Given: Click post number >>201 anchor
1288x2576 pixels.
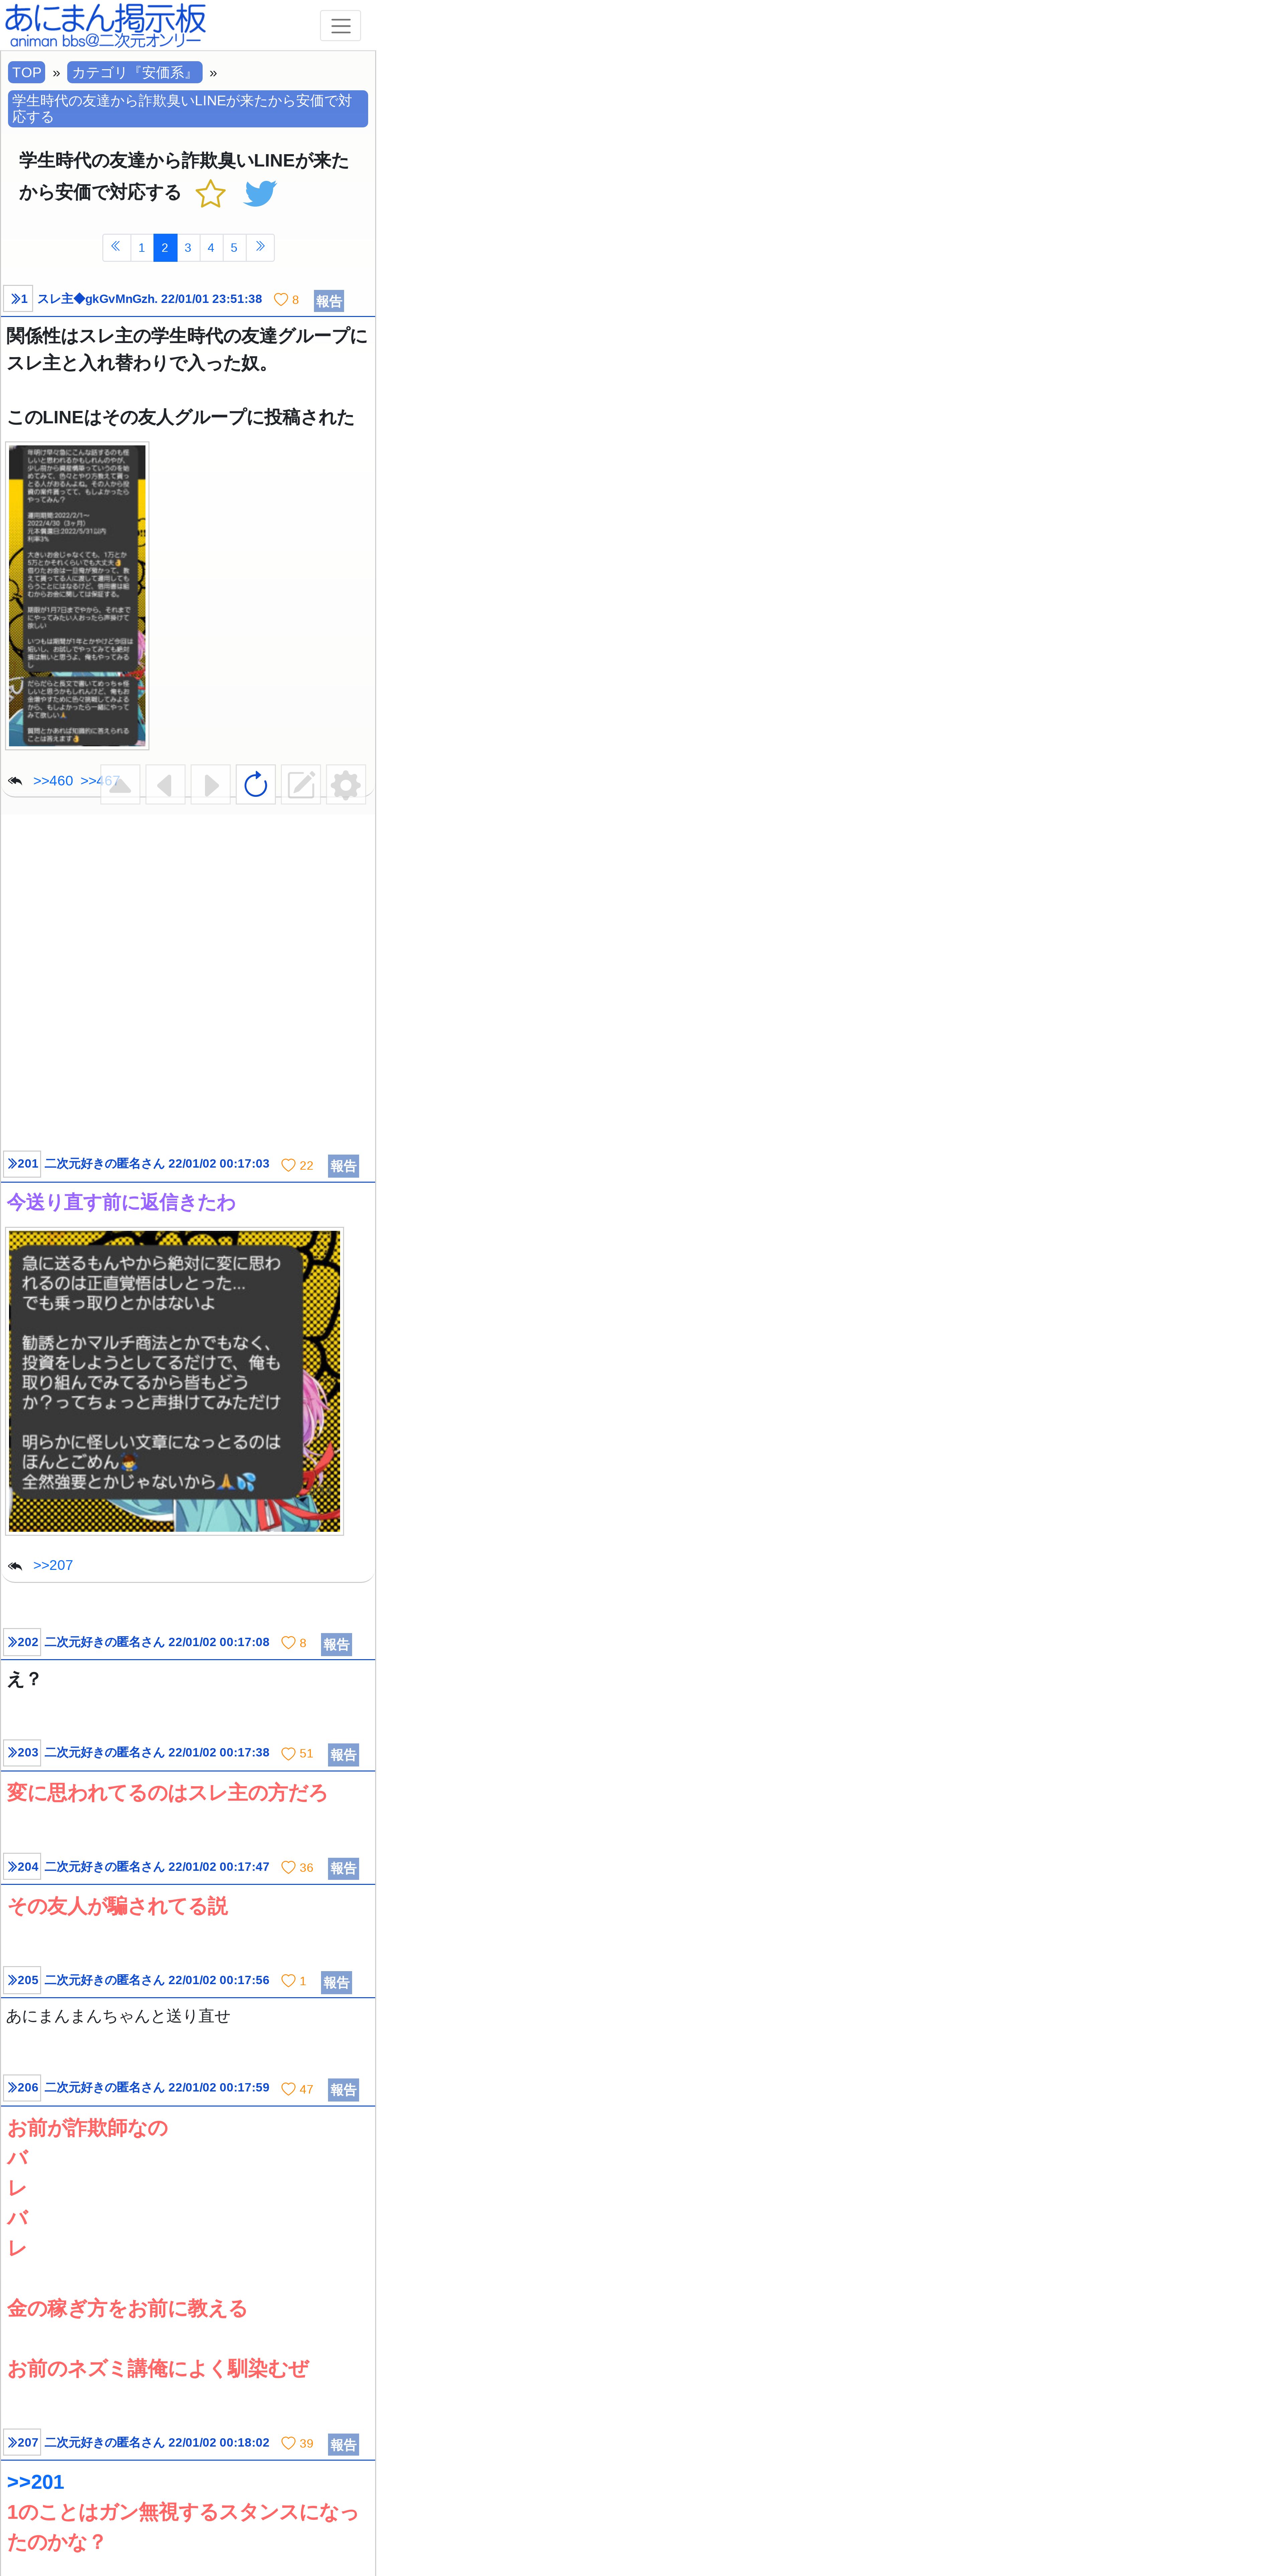Looking at the screenshot, I should pyautogui.click(x=22, y=1164).
